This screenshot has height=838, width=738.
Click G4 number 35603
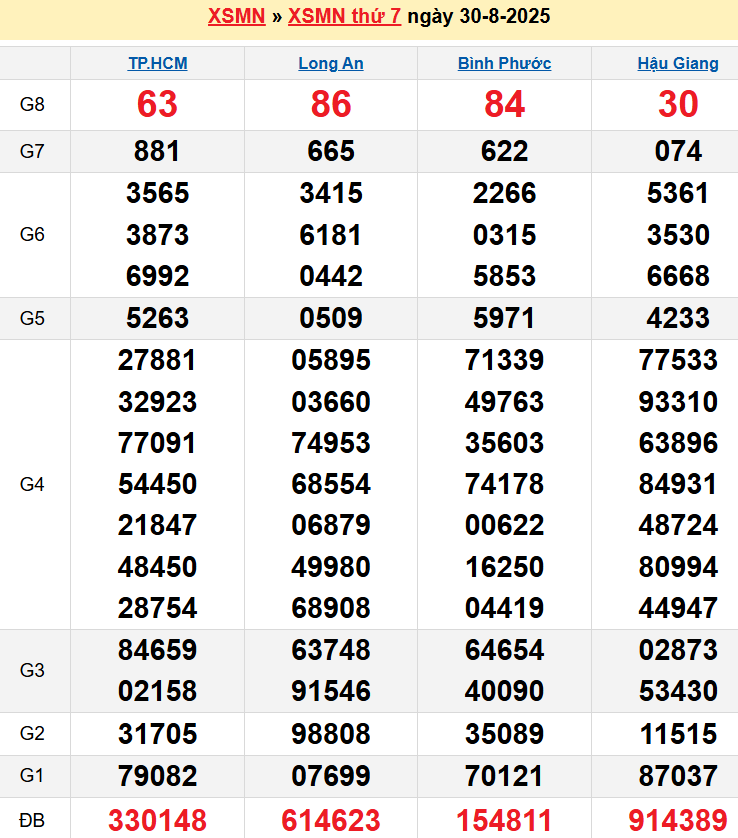(504, 443)
